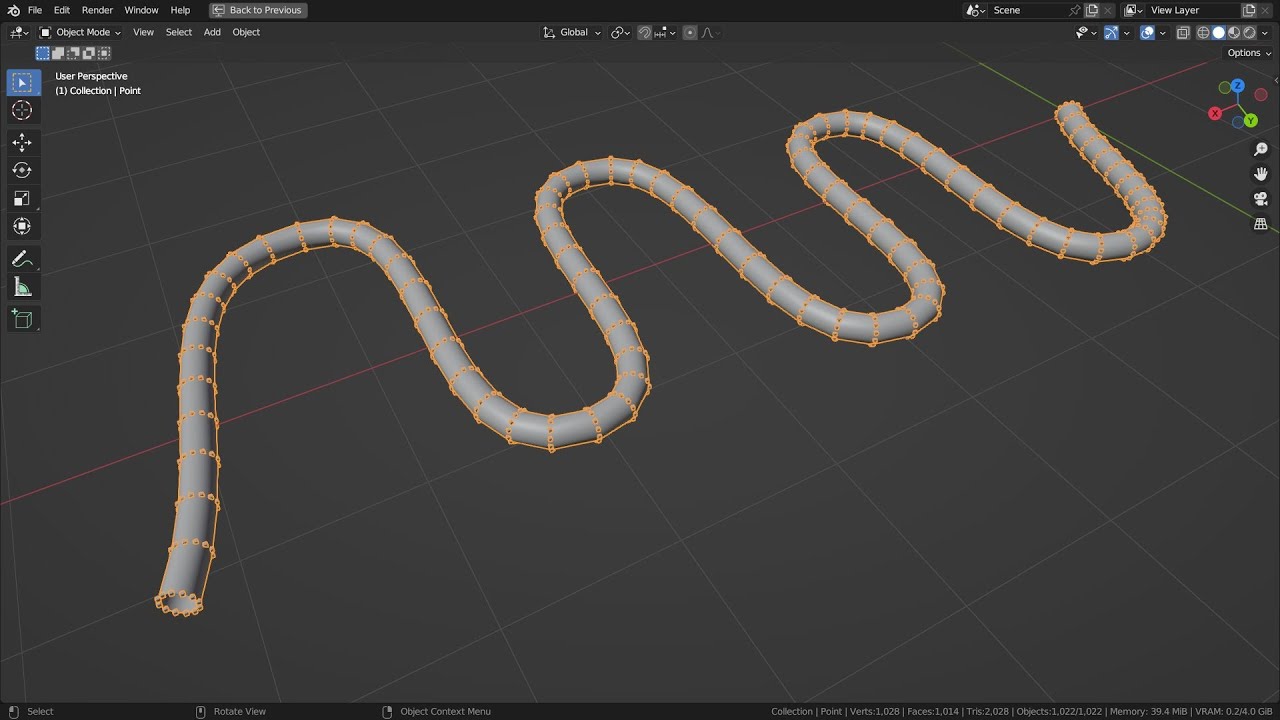Select the Cursor tool in toolbar
Viewport: 1280px width, 720px height.
tap(22, 110)
